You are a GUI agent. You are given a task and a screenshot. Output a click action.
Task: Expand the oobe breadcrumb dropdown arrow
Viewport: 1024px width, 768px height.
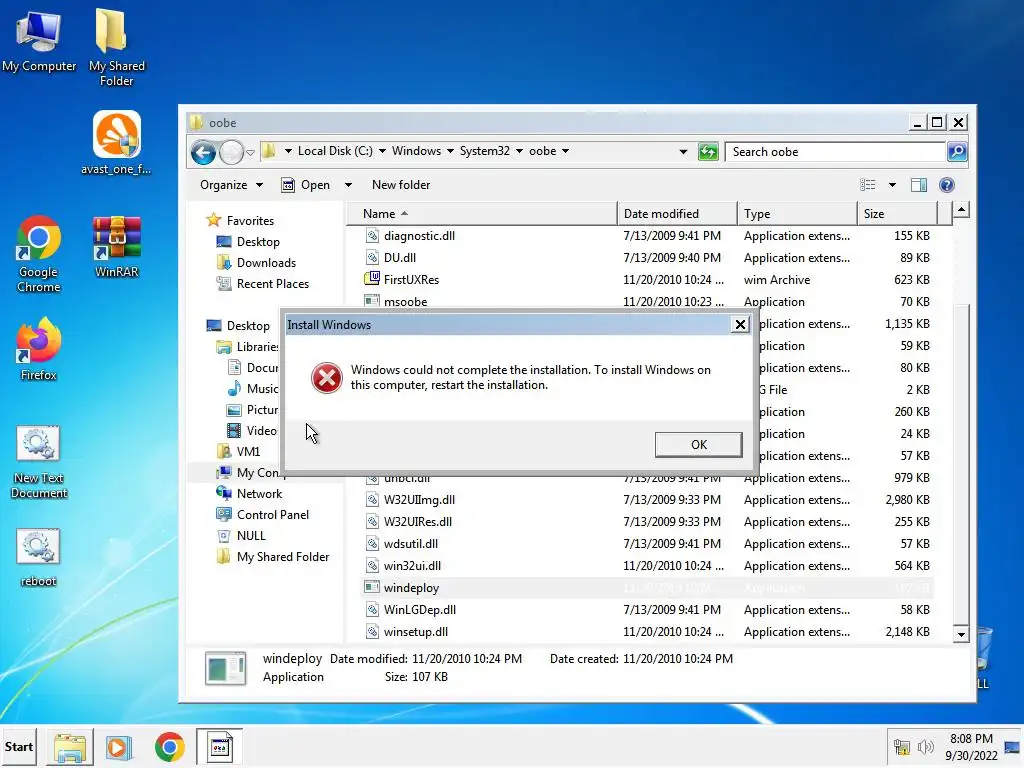pos(566,152)
